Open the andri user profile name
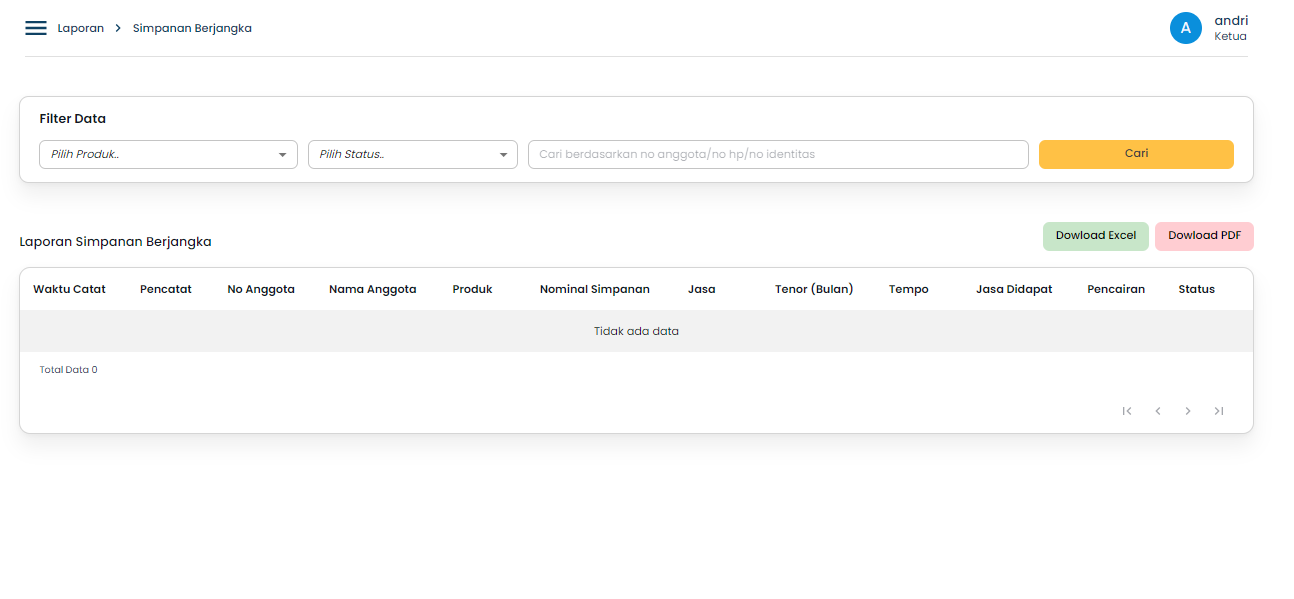The width and height of the screenshot is (1294, 599). (1231, 21)
